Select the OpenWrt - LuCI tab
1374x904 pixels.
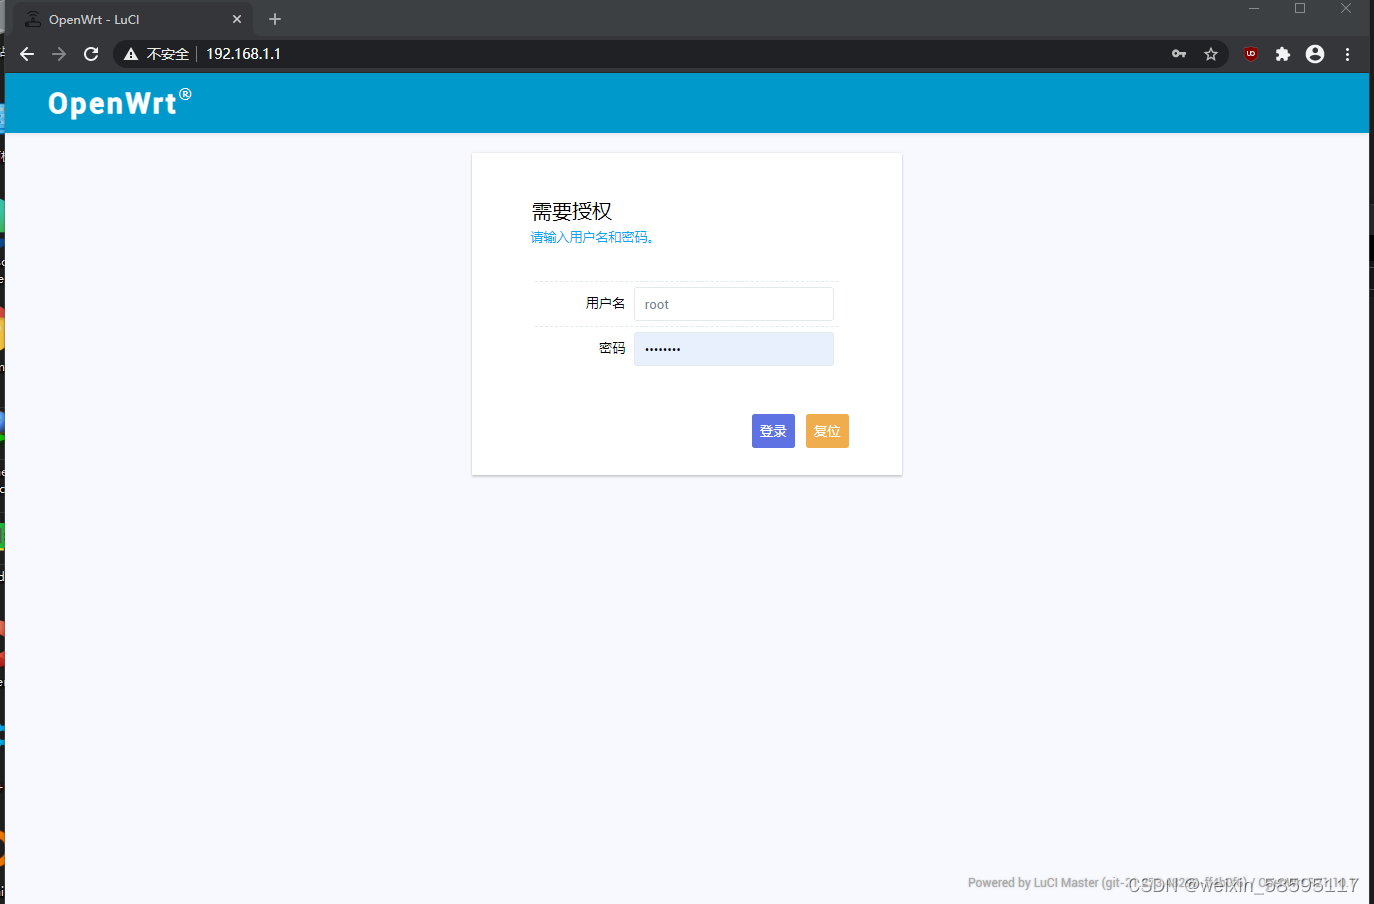click(130, 19)
